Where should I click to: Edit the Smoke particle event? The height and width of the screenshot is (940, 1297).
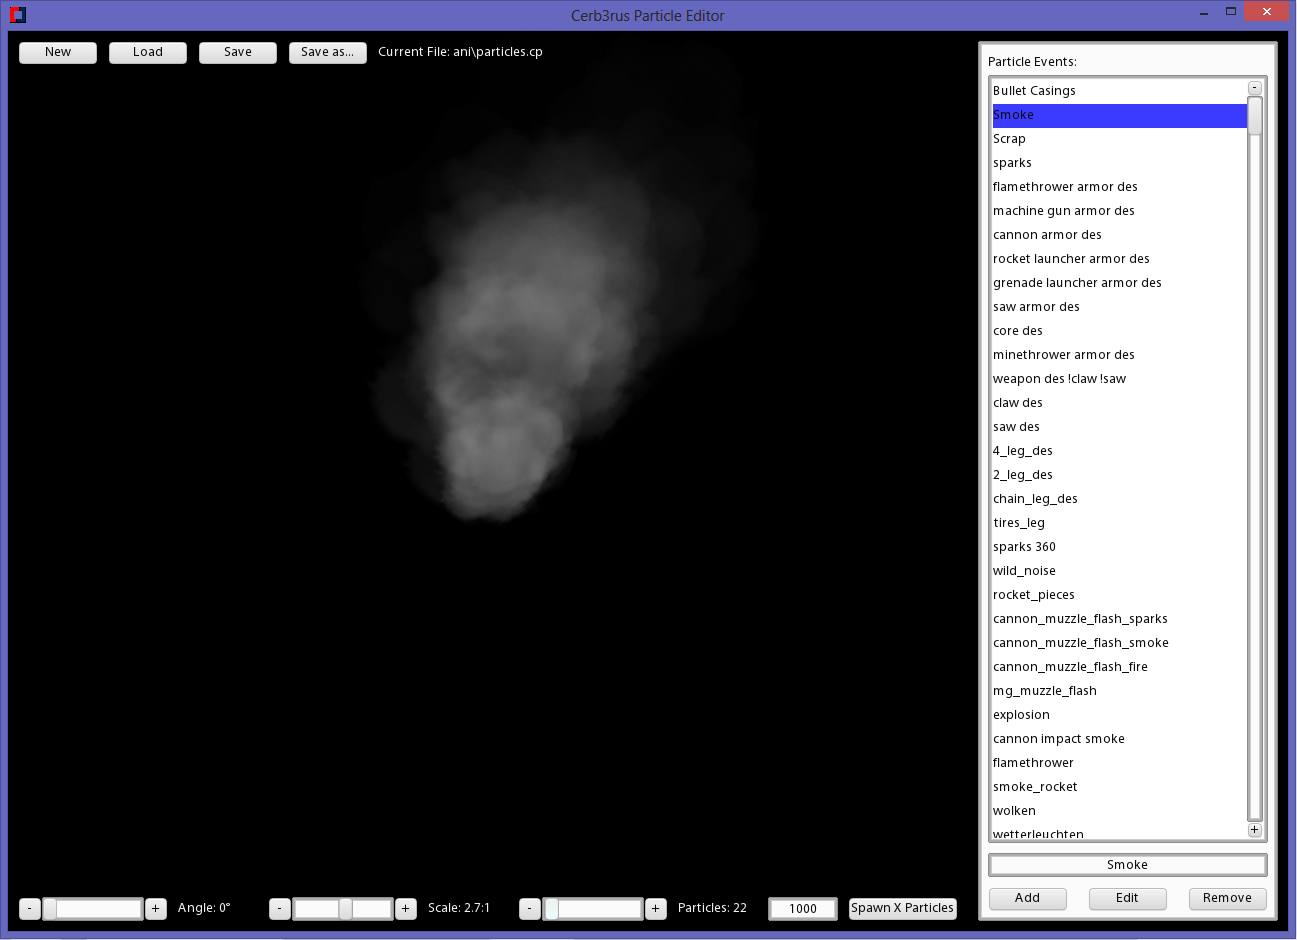[x=1127, y=898]
